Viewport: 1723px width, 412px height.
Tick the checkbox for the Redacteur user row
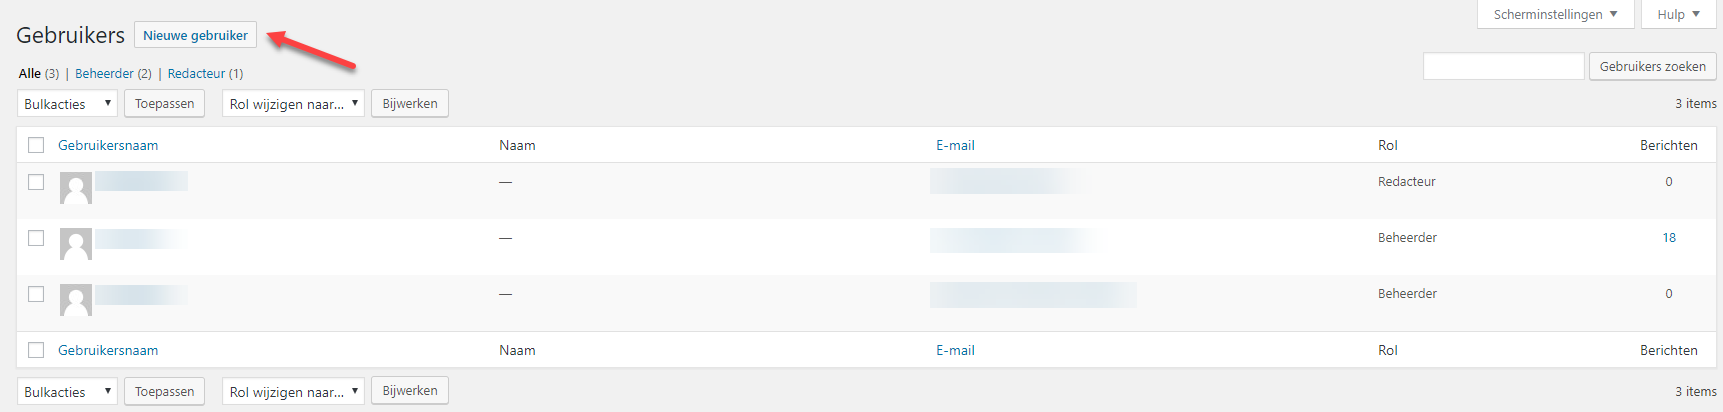36,182
